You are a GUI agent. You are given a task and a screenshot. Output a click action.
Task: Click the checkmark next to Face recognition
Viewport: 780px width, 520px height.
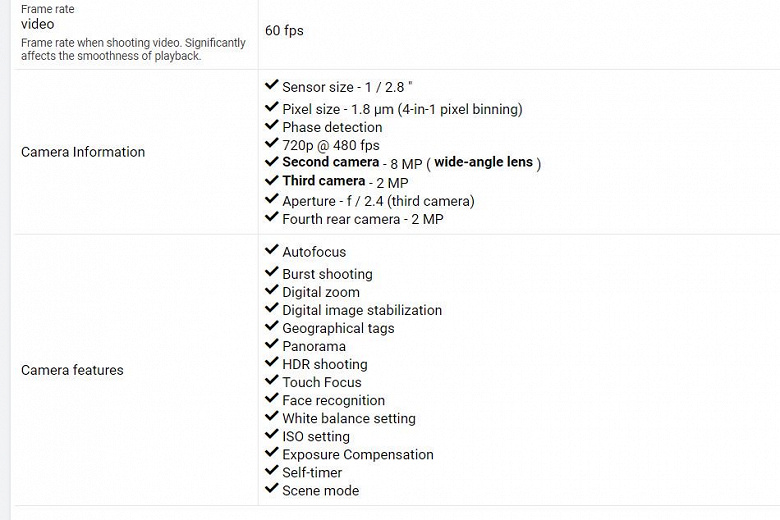pyautogui.click(x=271, y=398)
